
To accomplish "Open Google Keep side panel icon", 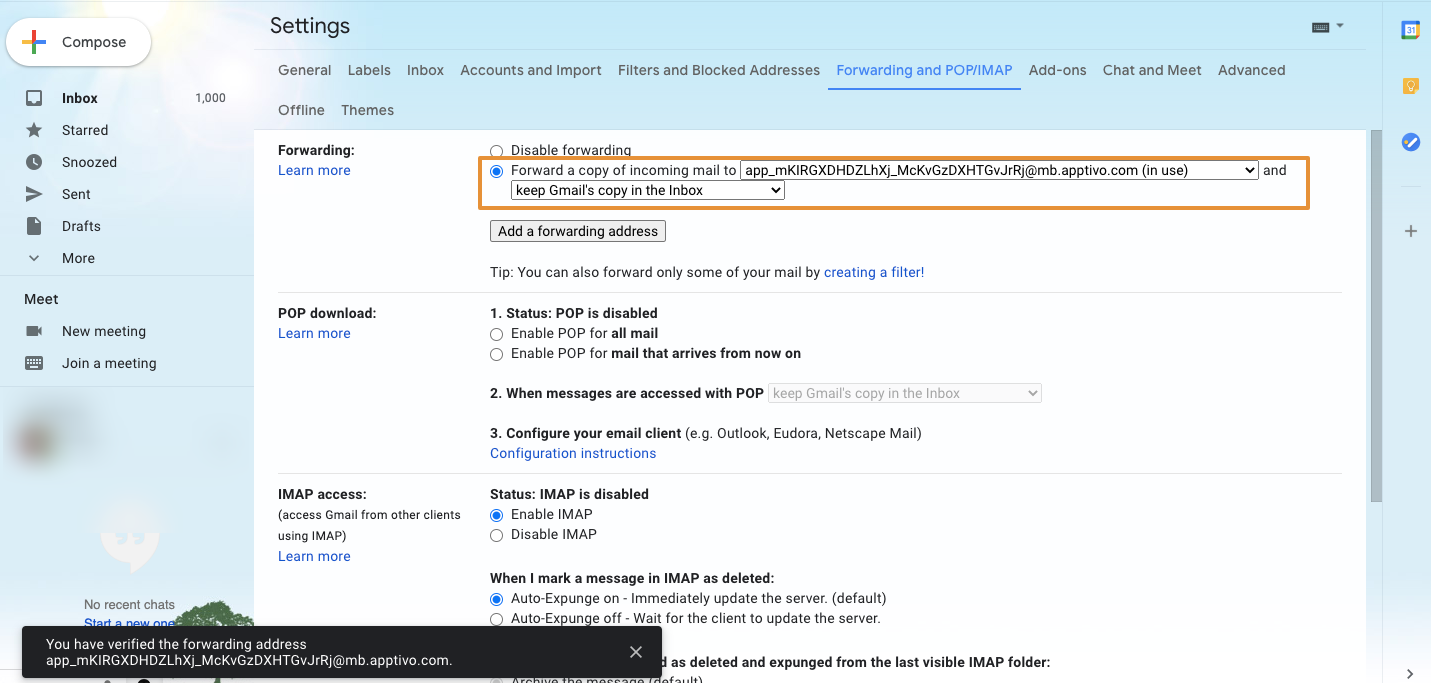I will pyautogui.click(x=1410, y=86).
